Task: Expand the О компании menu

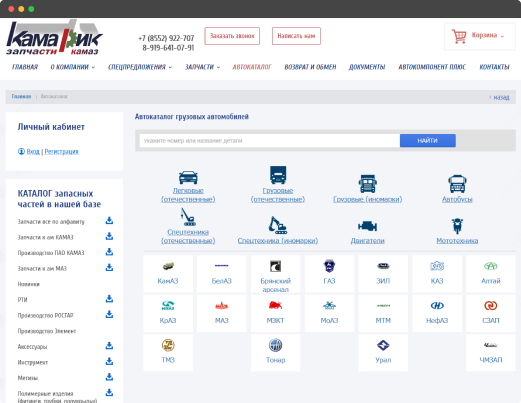Action: click(73, 67)
